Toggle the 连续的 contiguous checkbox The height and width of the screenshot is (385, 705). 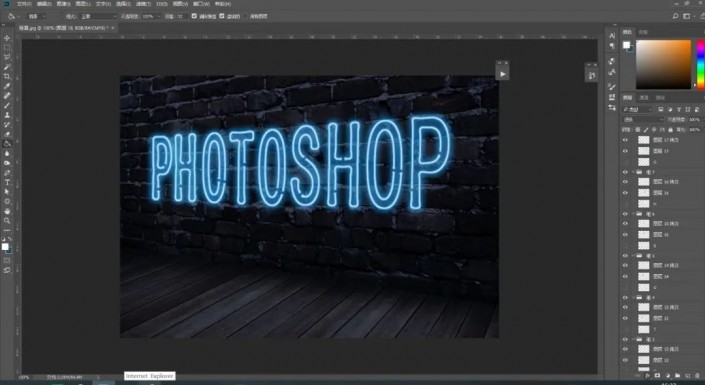point(222,16)
